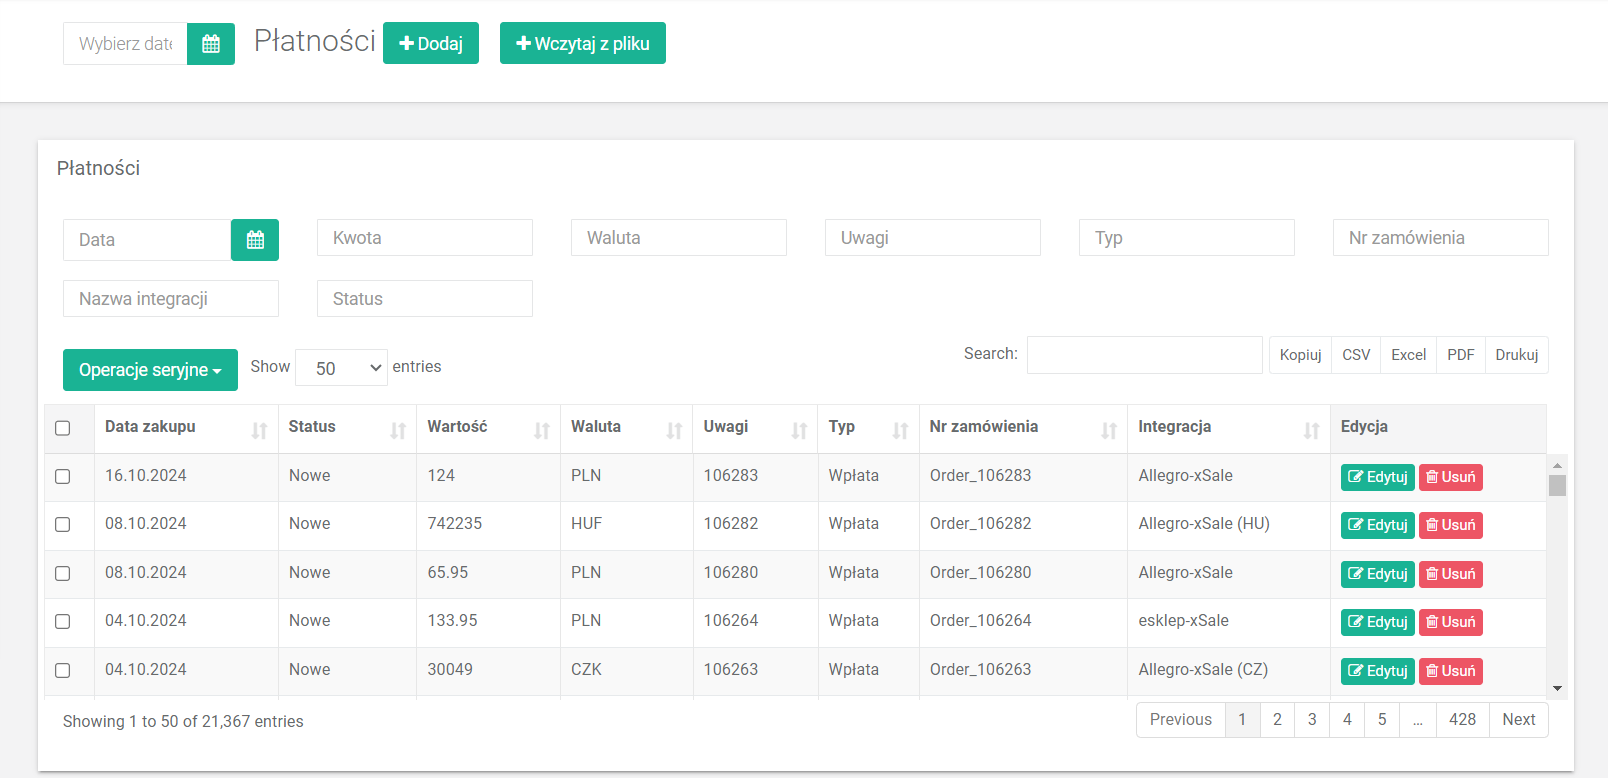Edit the payment for Order_106283
Screen dimensions: 1608x778
(1377, 477)
